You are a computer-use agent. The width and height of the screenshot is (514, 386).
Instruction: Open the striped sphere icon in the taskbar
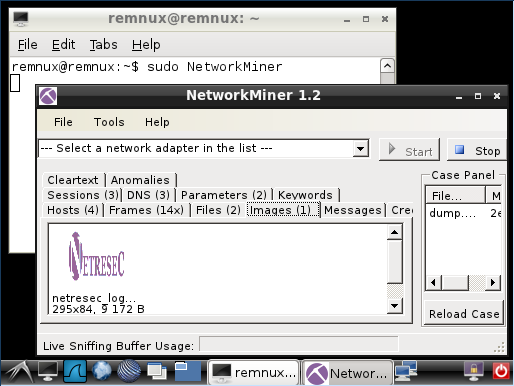point(129,371)
